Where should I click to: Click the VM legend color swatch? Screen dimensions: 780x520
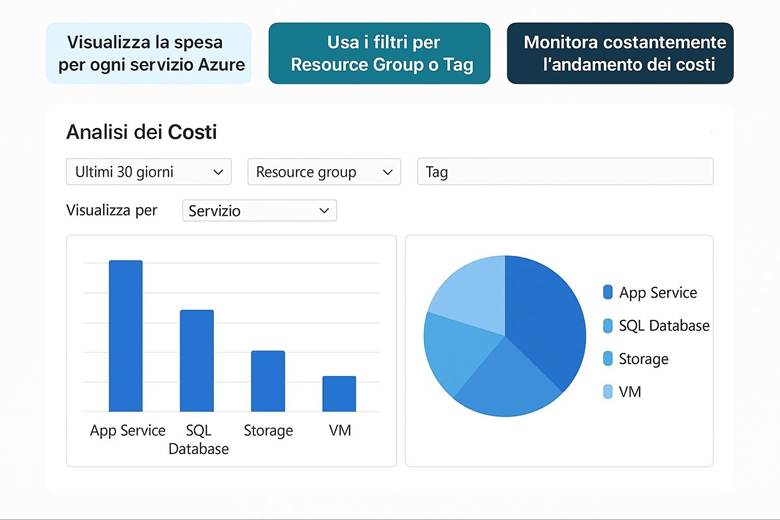click(x=607, y=392)
